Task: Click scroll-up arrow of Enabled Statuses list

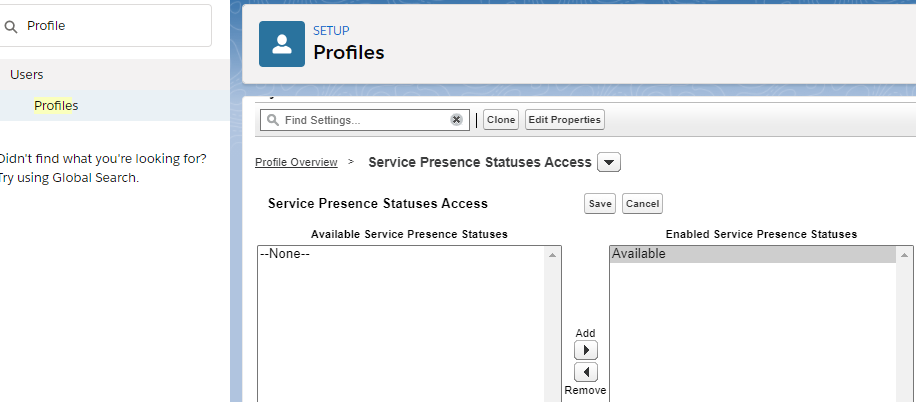Action: [x=905, y=255]
